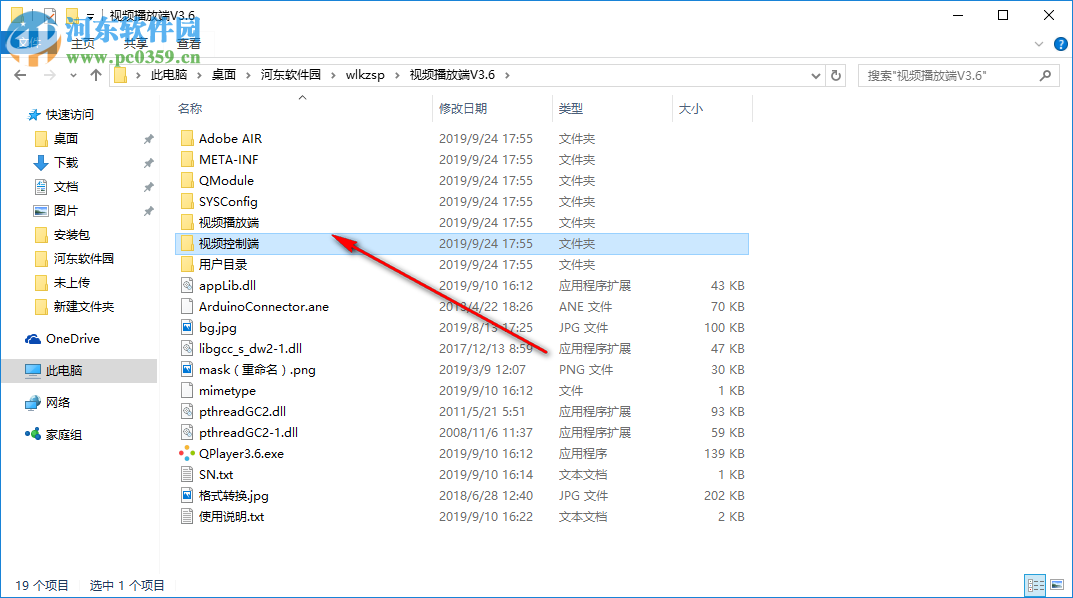
Task: Switch to the 查看 ribbon tab
Action: [188, 43]
